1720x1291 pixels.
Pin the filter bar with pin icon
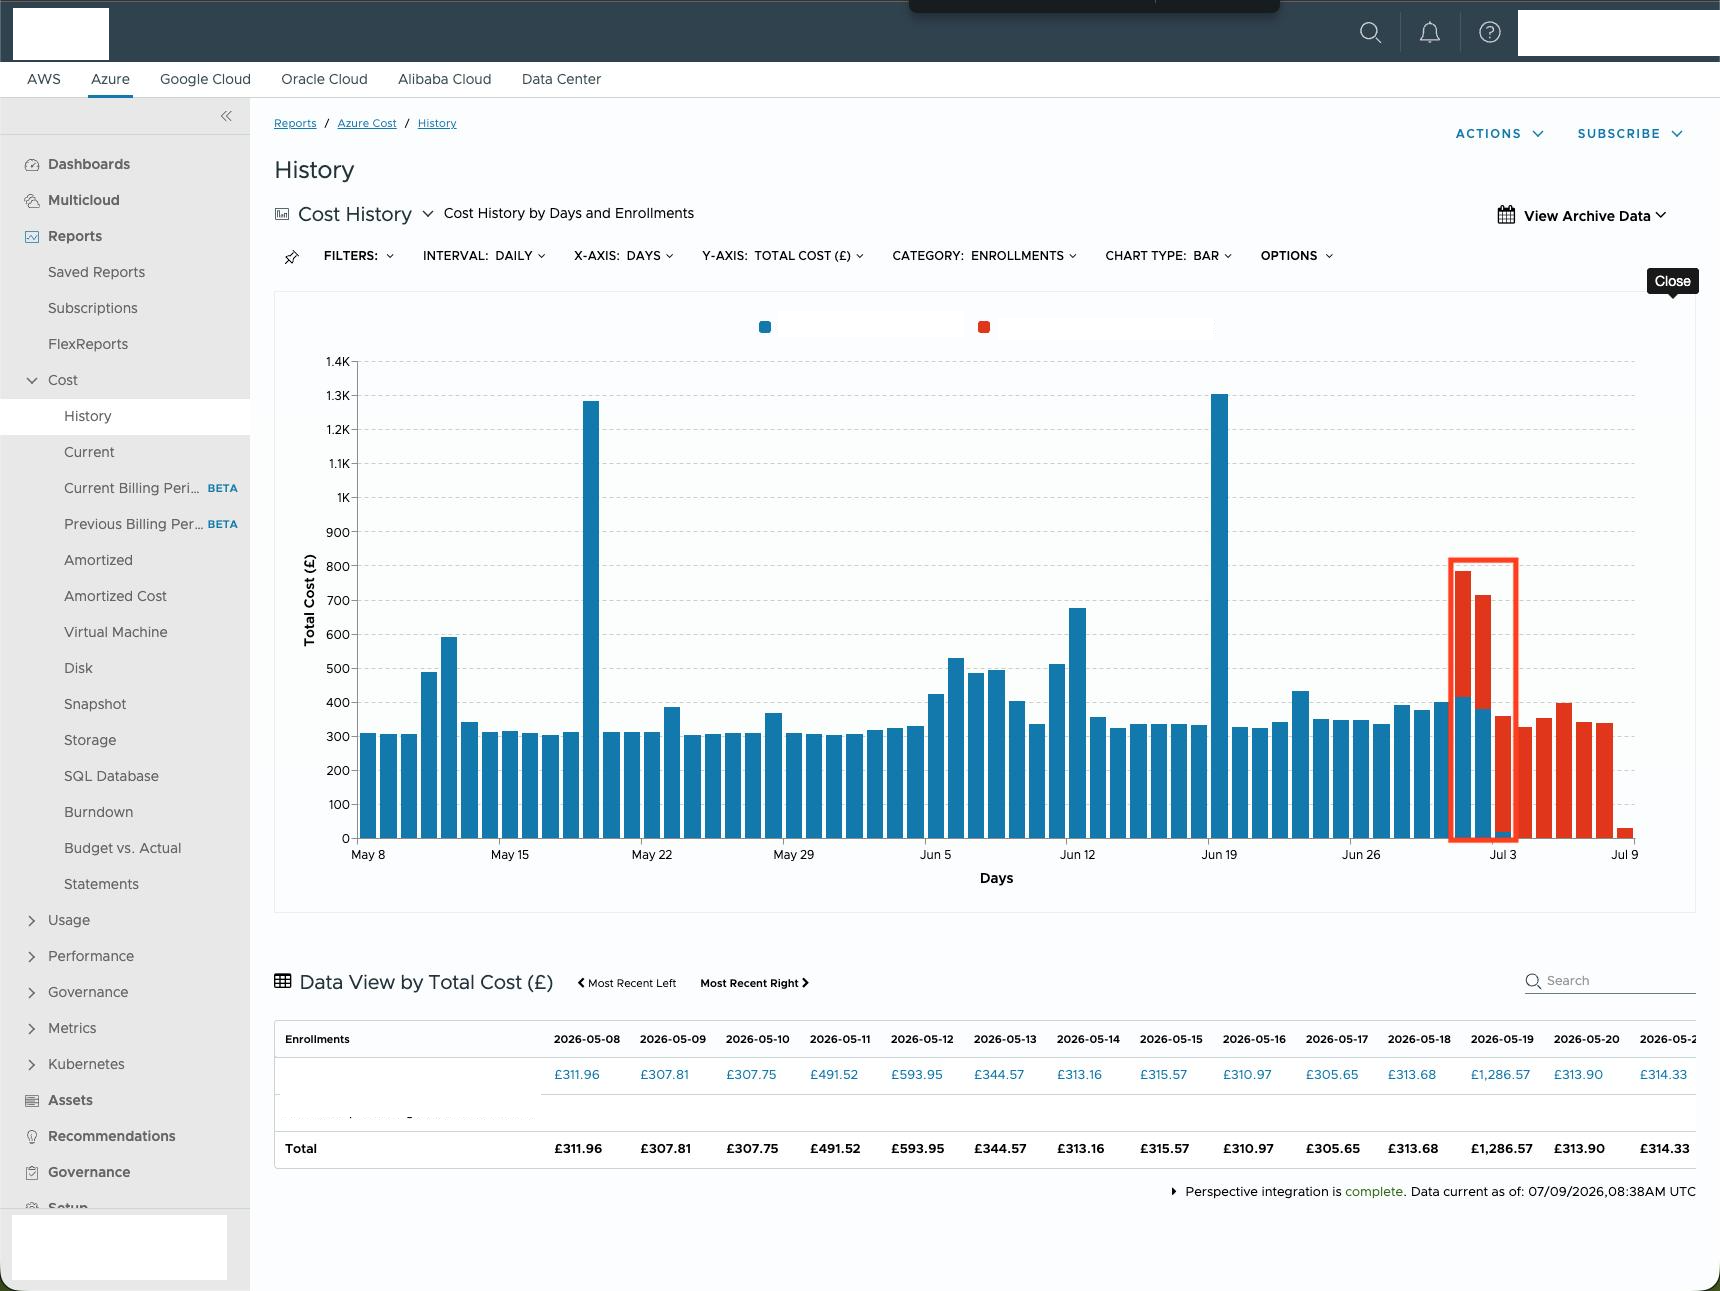coord(291,257)
